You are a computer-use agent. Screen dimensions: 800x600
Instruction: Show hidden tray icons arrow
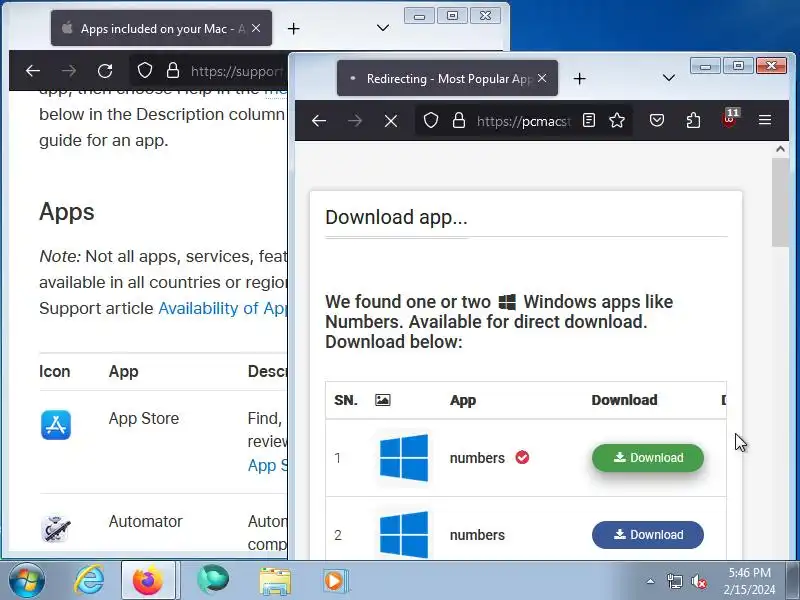click(x=651, y=581)
